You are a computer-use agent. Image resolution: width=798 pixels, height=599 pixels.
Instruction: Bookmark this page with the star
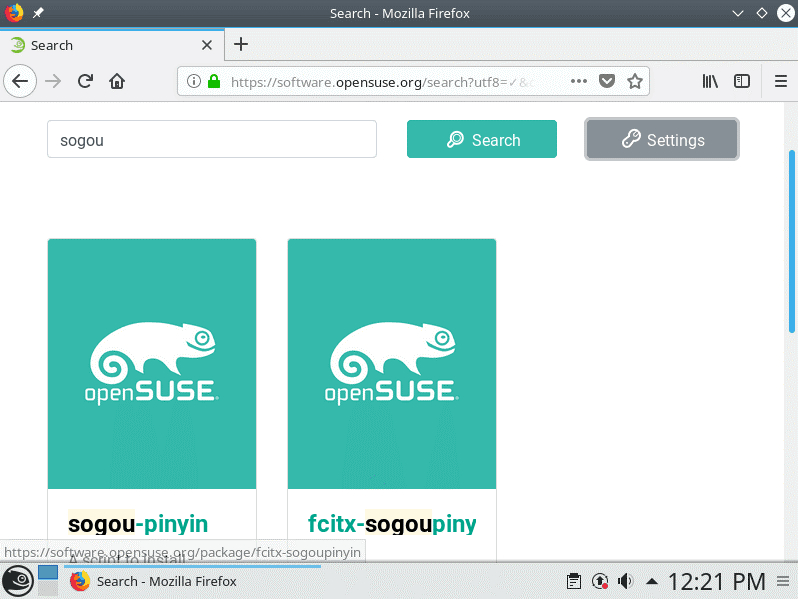(635, 81)
